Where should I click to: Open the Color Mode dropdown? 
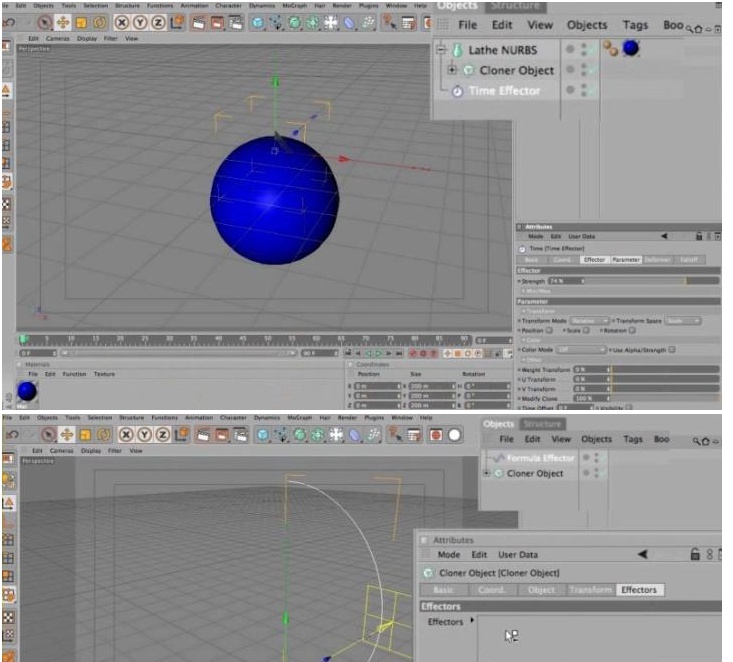581,350
